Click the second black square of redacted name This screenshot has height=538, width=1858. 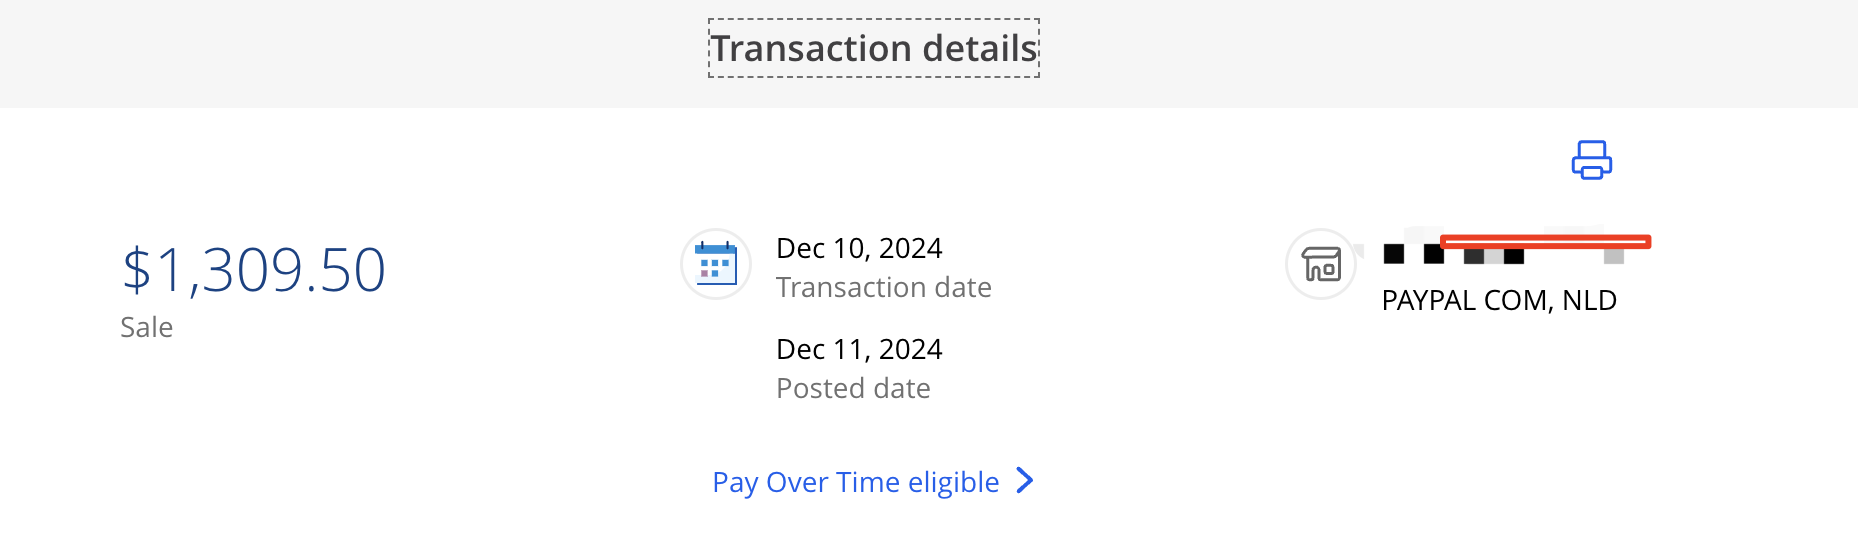1434,254
